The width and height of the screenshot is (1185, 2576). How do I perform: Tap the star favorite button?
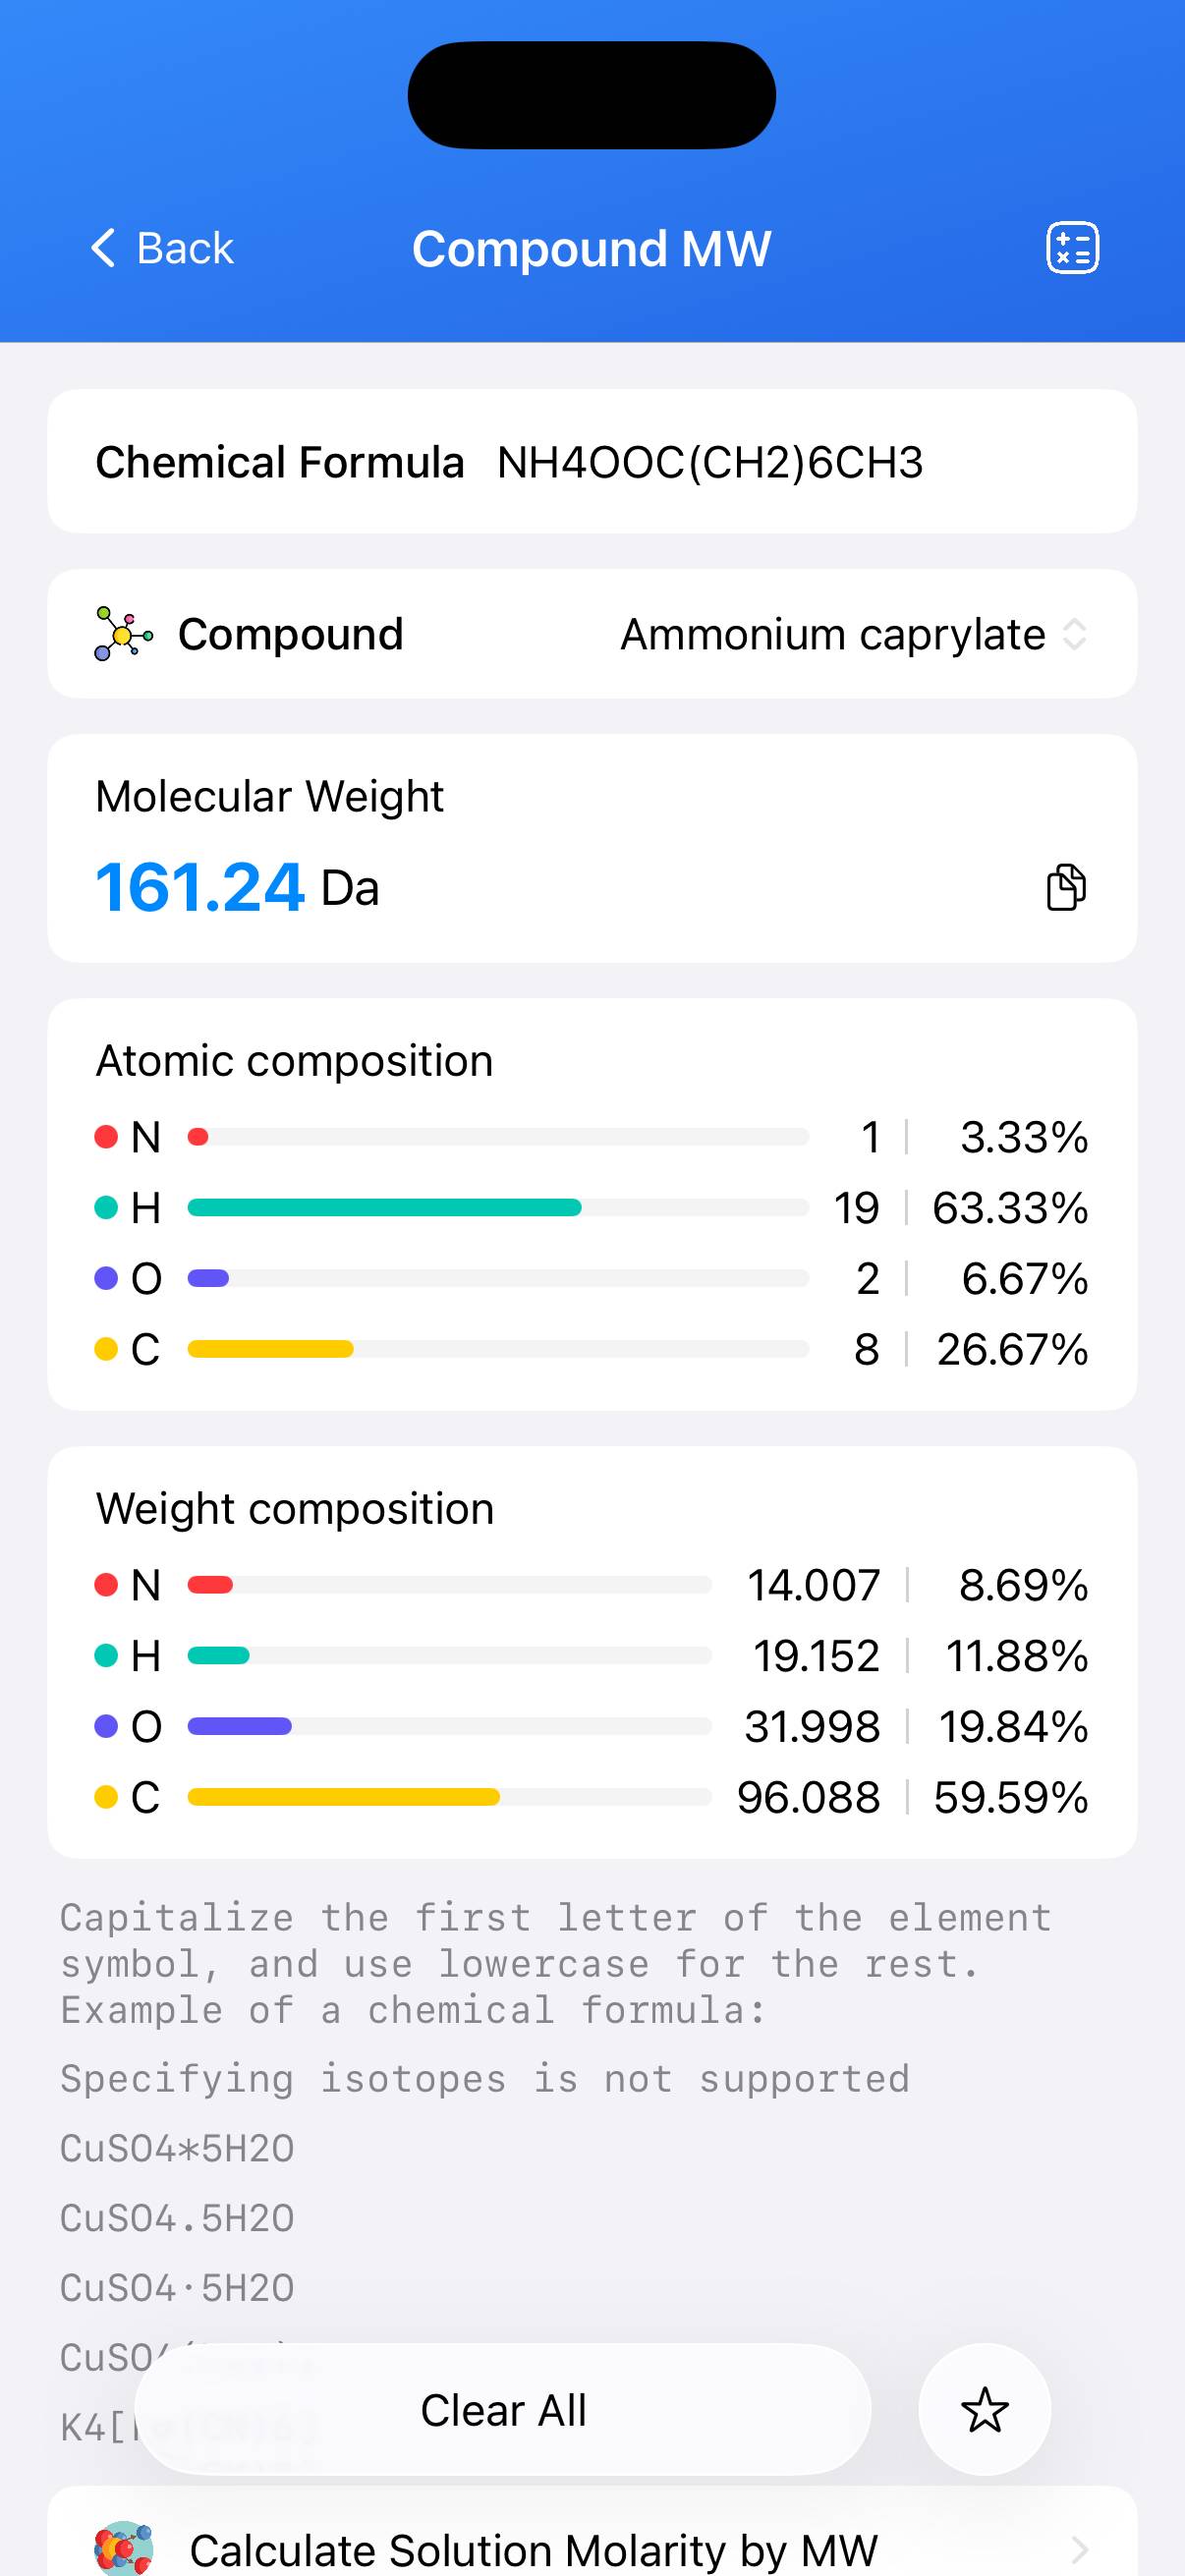984,2409
